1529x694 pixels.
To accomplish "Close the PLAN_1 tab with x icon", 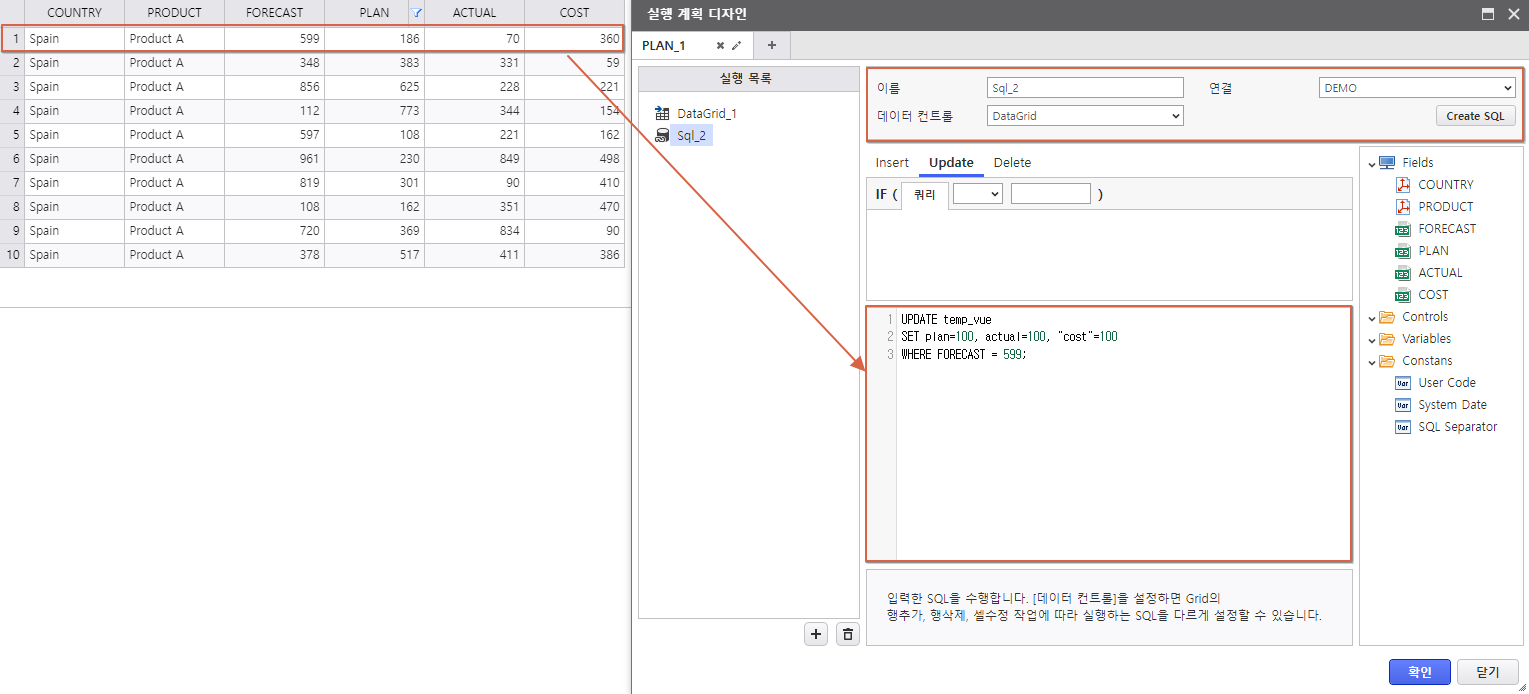I will click(x=720, y=46).
